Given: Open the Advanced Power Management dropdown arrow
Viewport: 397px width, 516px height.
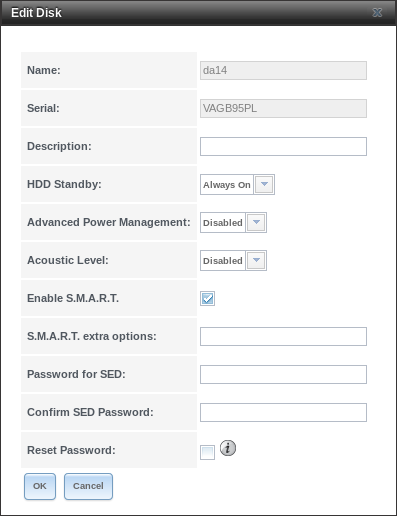Looking at the screenshot, I should click(256, 222).
